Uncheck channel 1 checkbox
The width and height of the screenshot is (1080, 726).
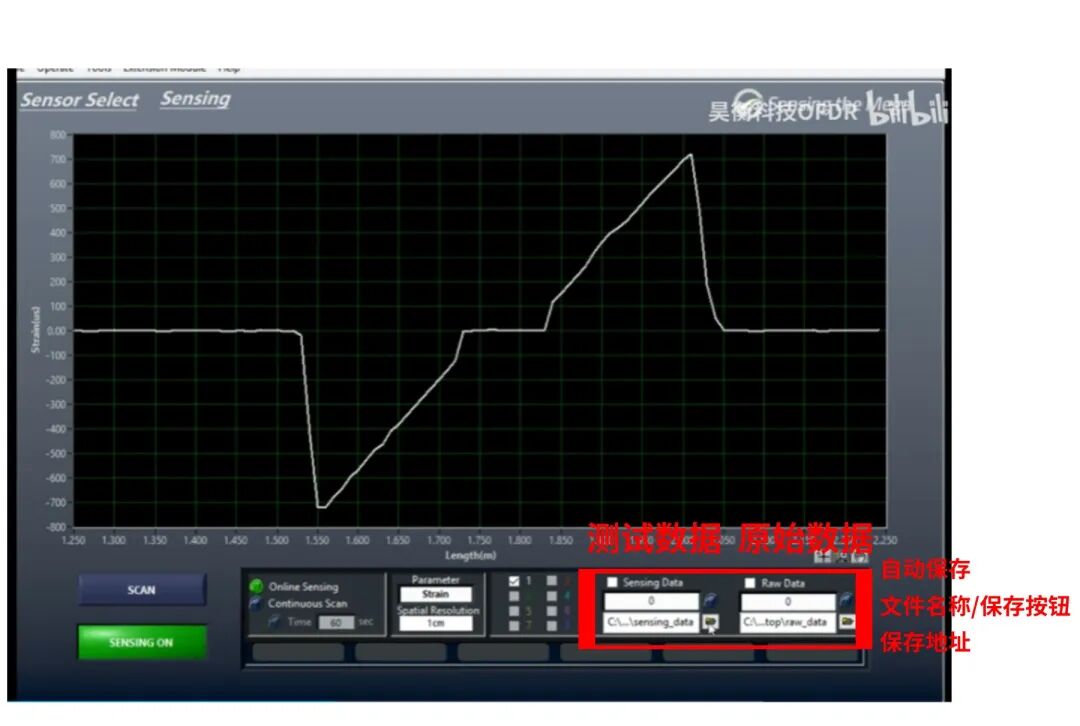click(515, 580)
